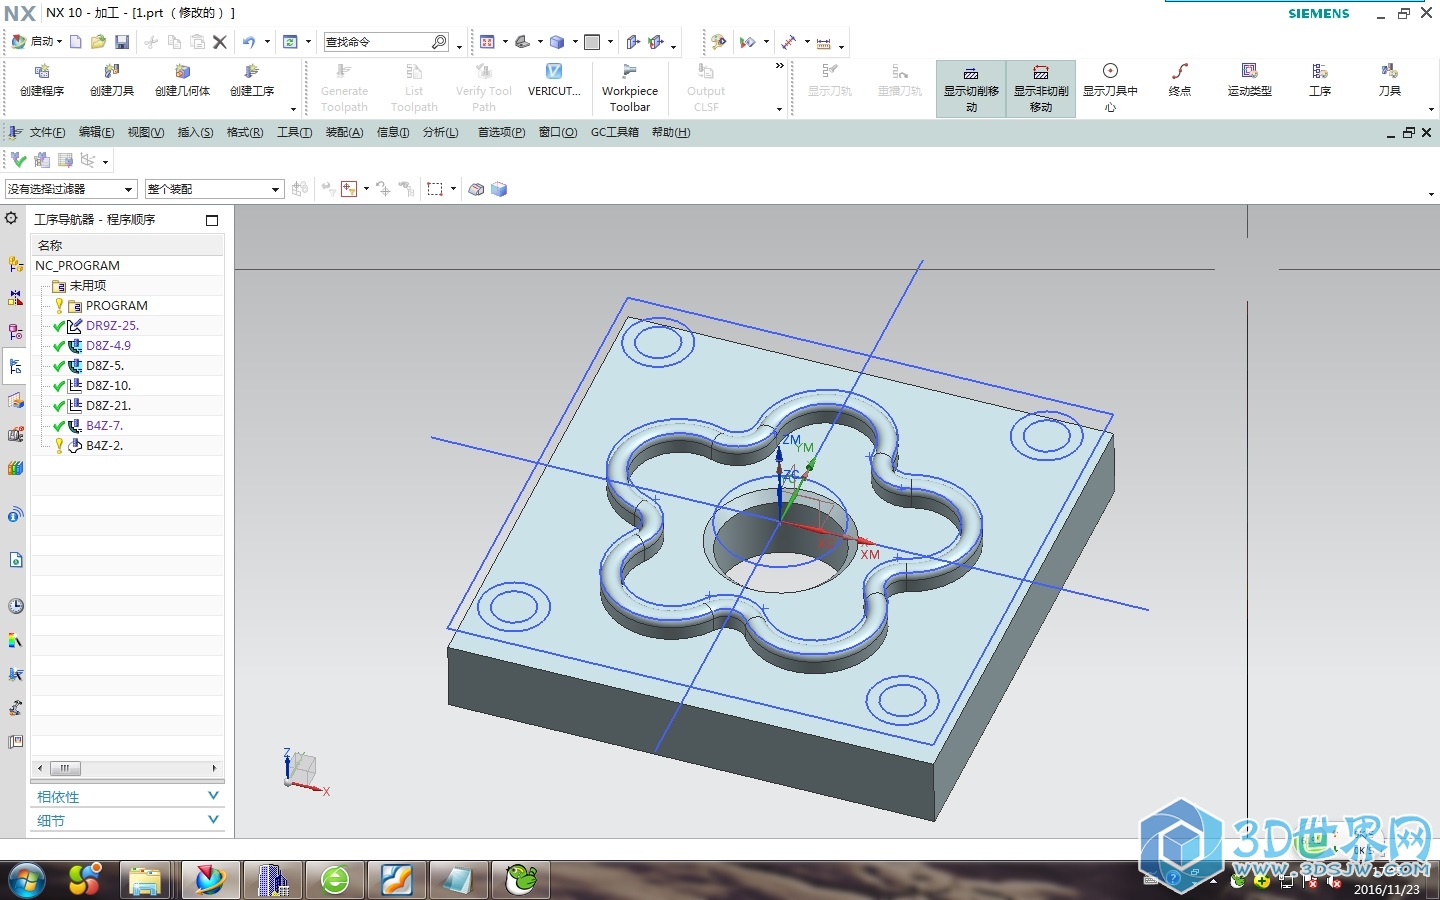Click the New file icon
Image resolution: width=1440 pixels, height=900 pixels.
click(75, 42)
